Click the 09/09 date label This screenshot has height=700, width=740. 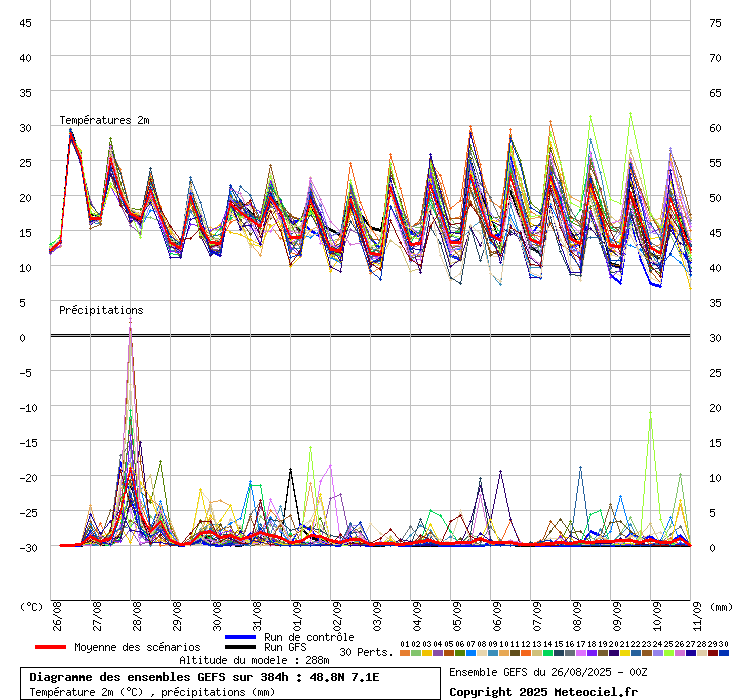[x=617, y=616]
